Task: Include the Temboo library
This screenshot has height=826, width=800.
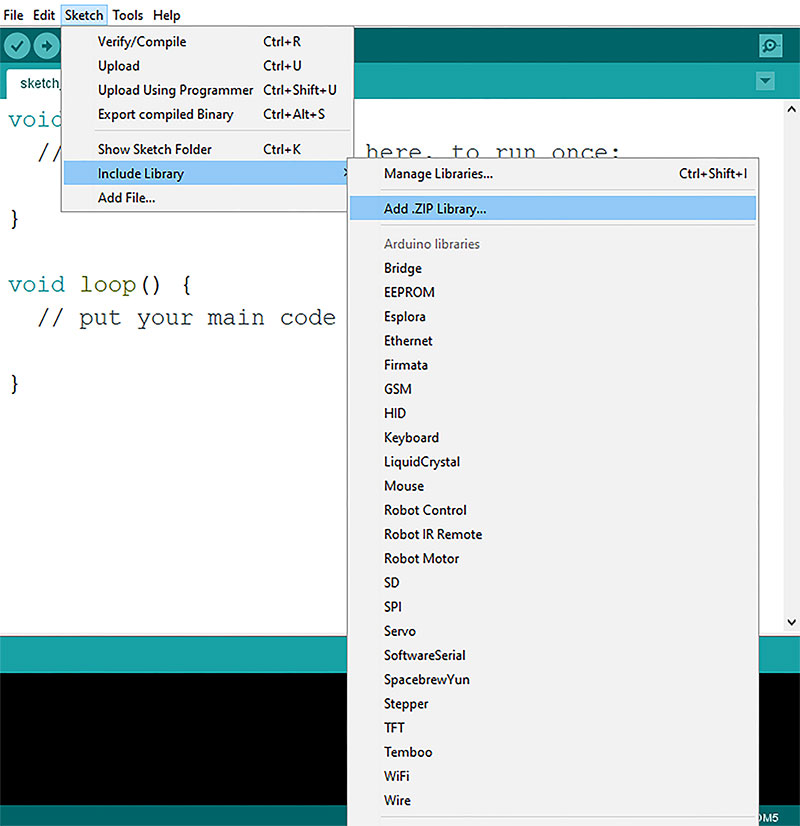Action: (553, 752)
